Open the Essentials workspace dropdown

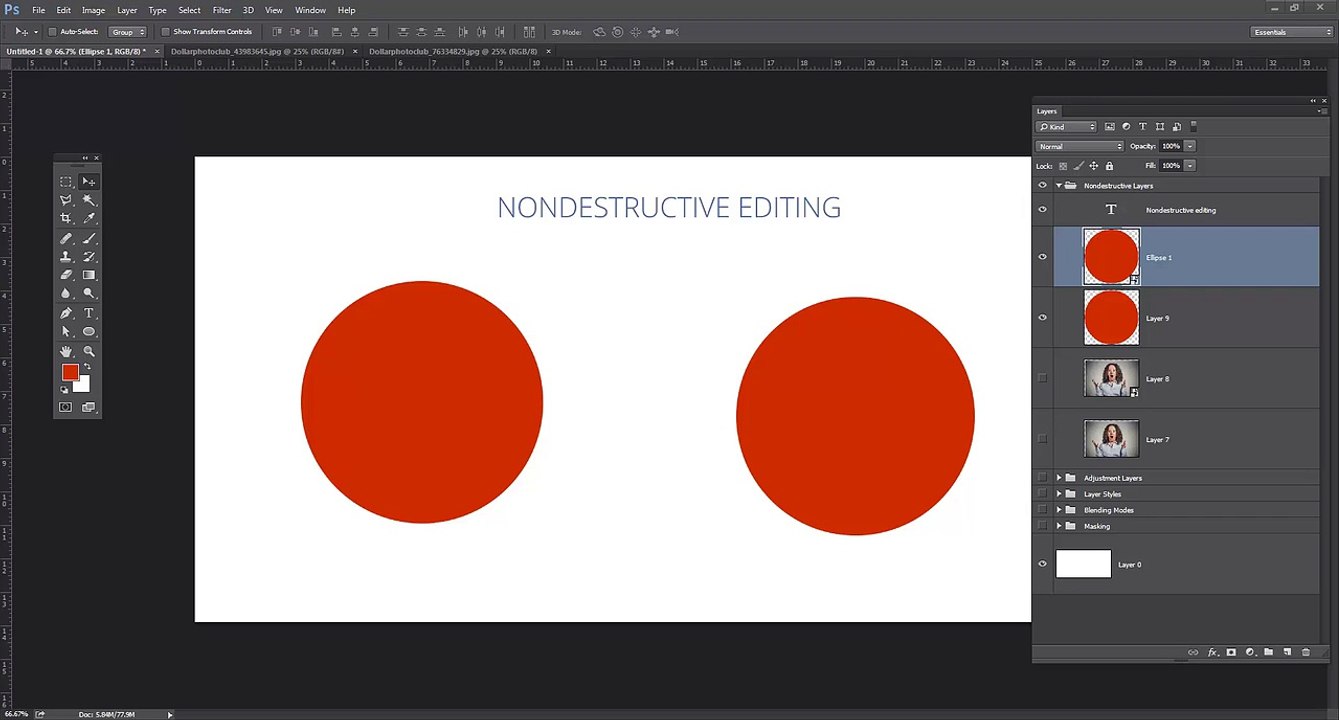pyautogui.click(x=1292, y=32)
